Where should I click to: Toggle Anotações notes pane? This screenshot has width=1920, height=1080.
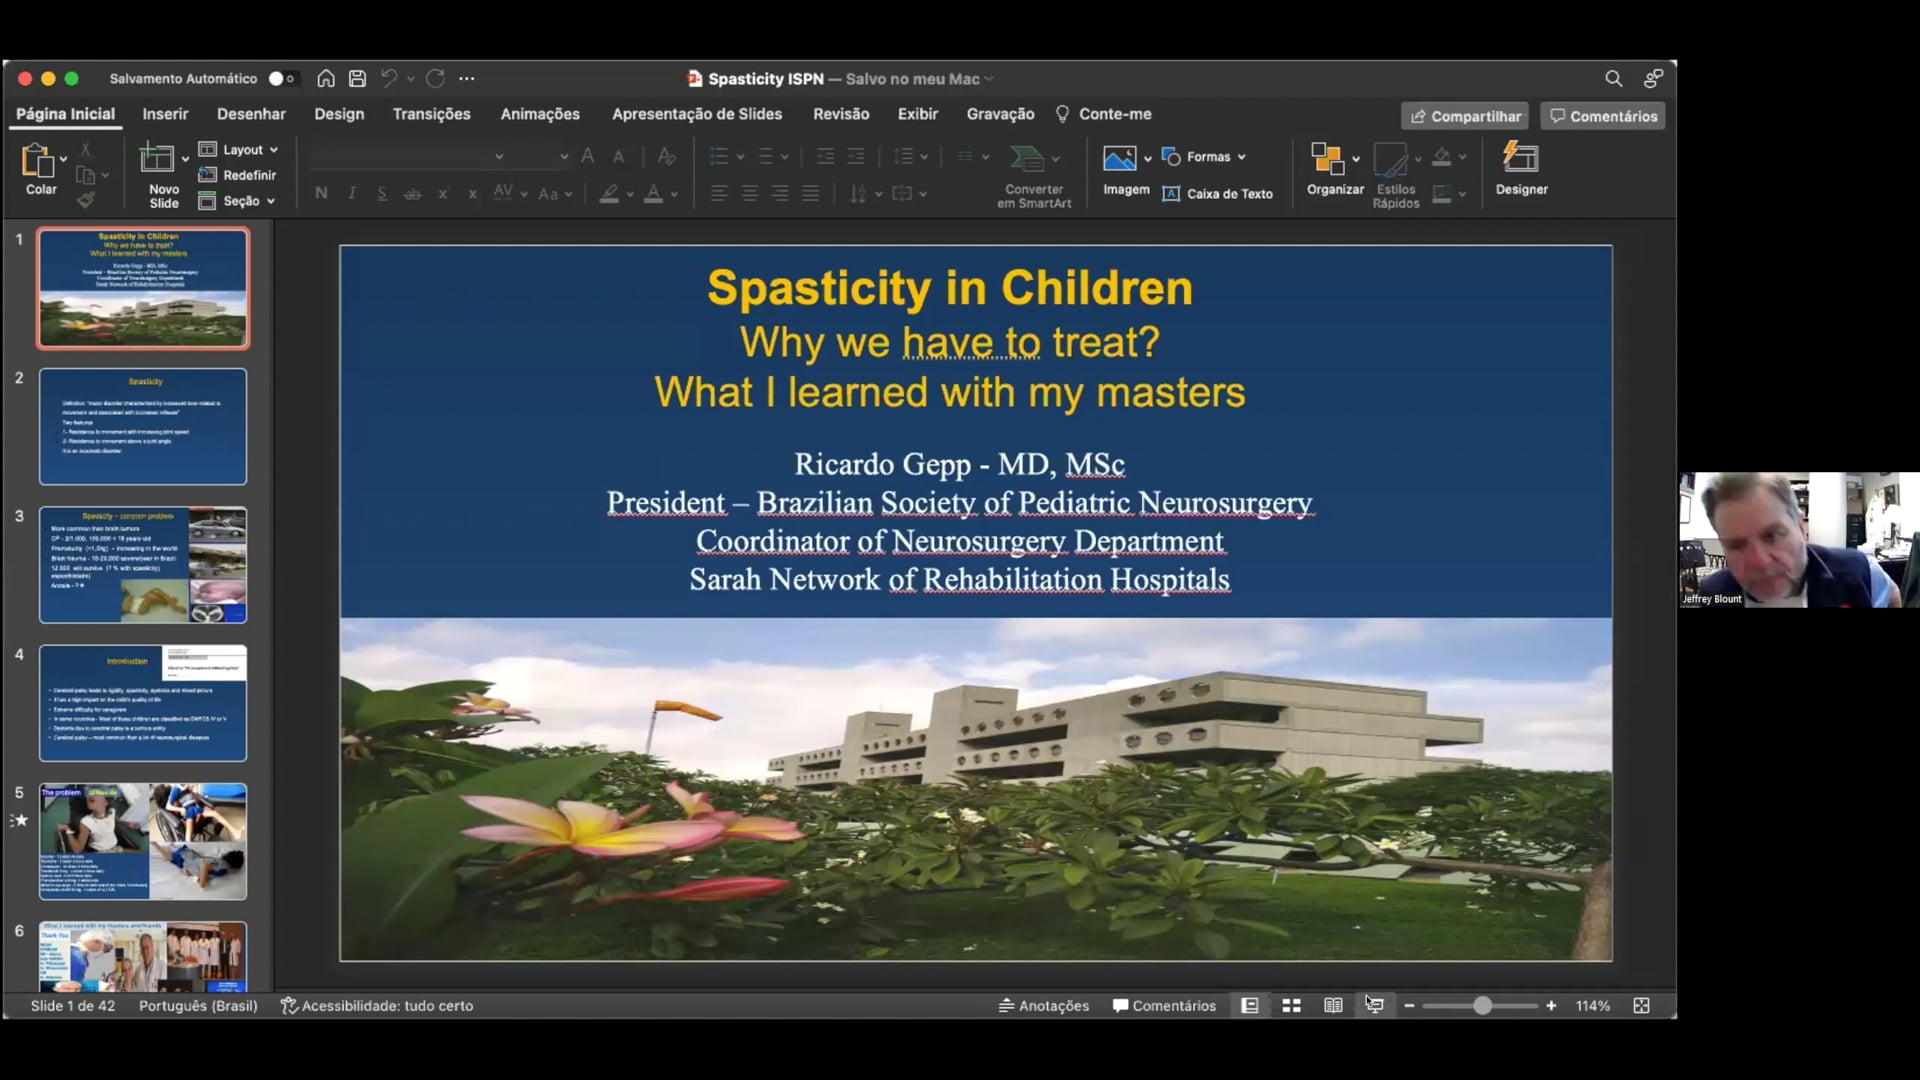[1043, 1005]
